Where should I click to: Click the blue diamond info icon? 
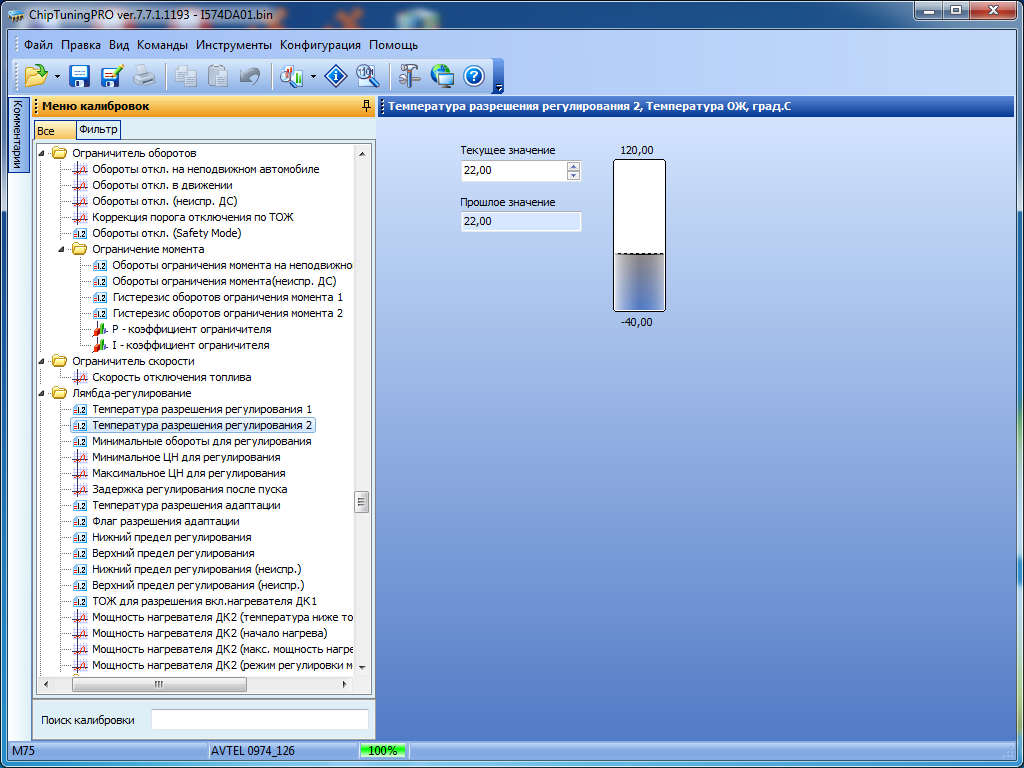(337, 76)
